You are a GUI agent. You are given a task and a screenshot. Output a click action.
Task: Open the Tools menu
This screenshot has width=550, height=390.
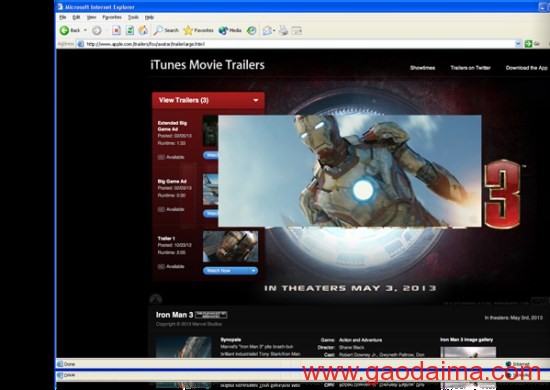point(133,17)
